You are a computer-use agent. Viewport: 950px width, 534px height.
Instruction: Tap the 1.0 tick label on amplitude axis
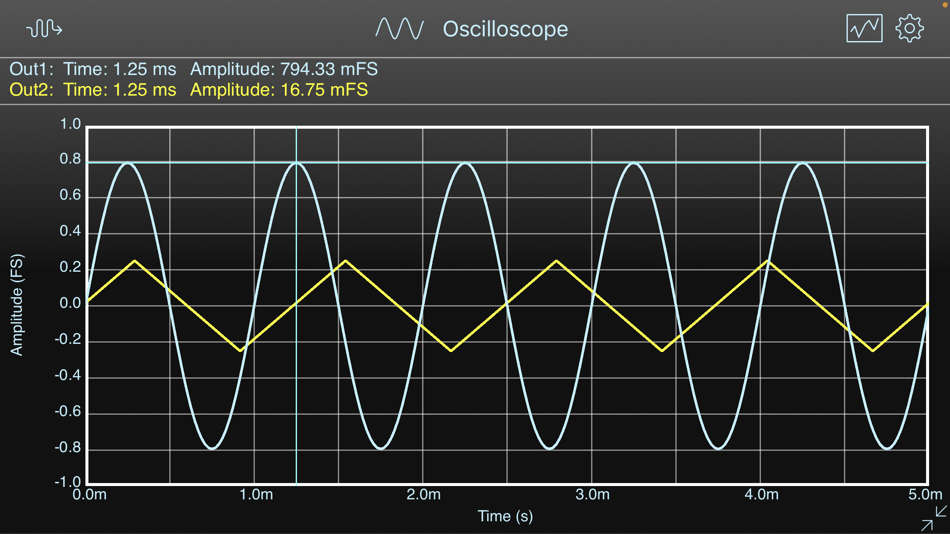click(x=70, y=124)
